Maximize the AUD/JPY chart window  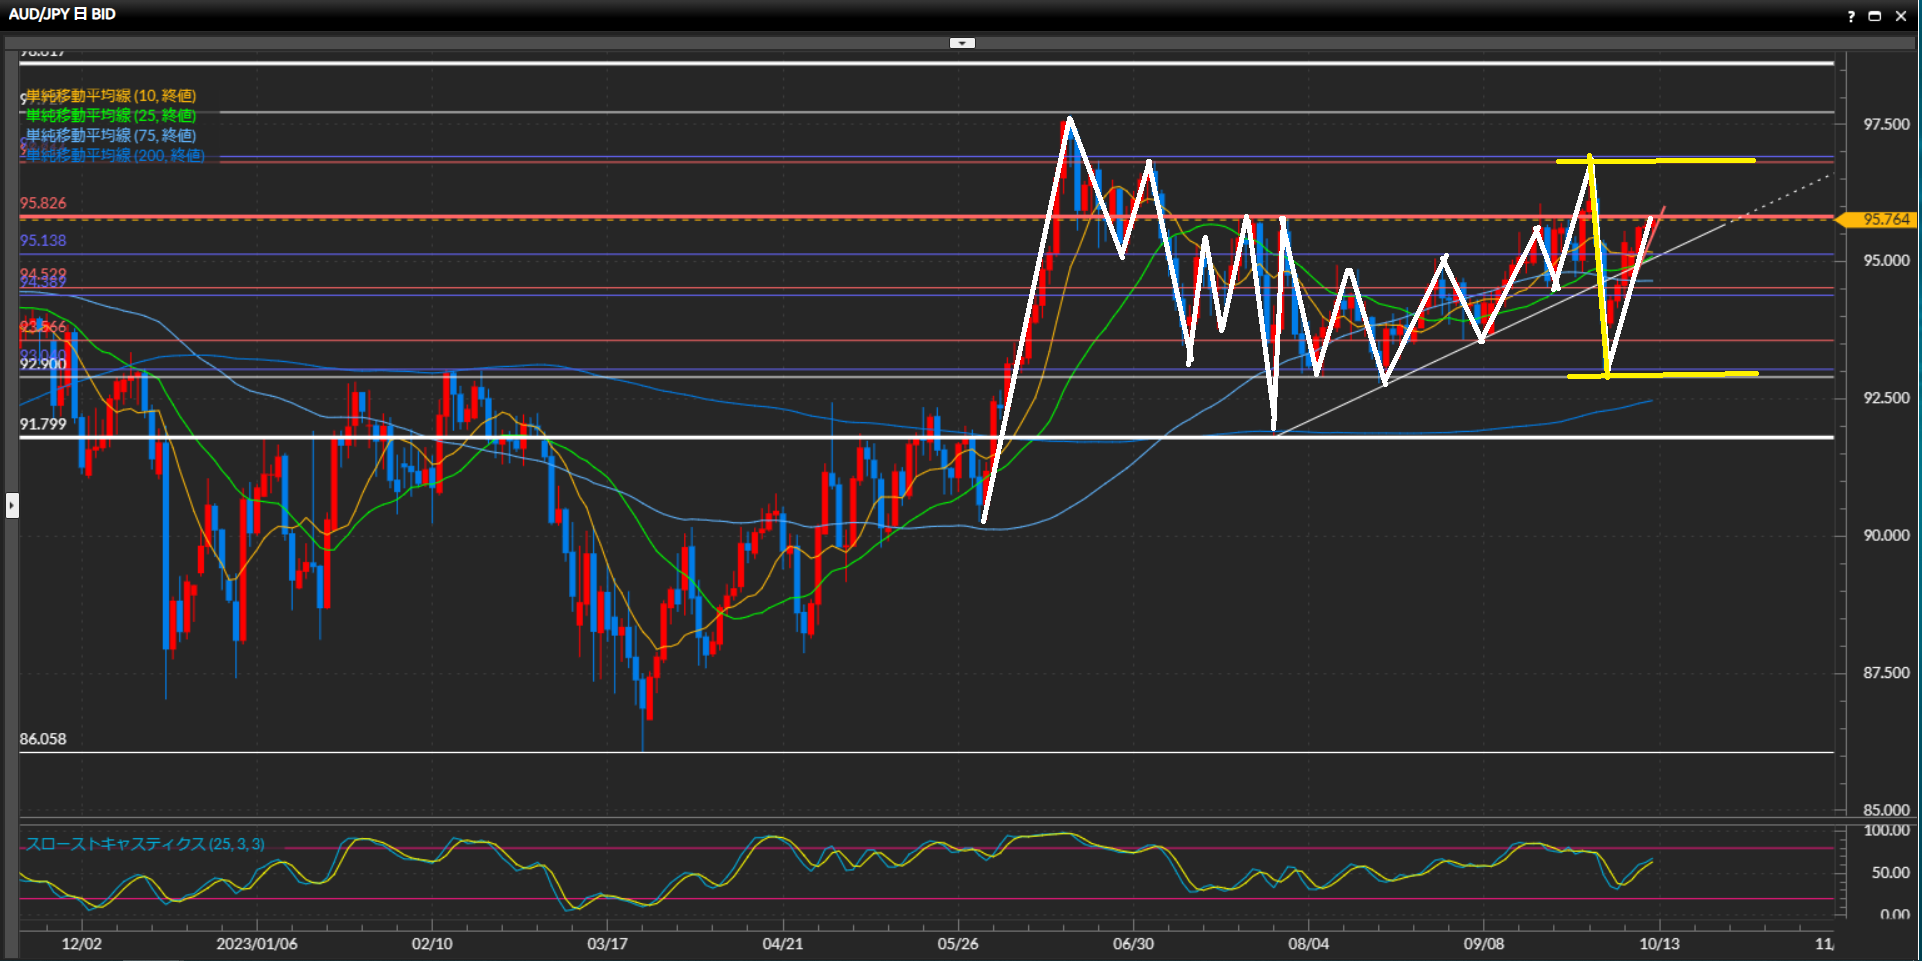tap(1875, 16)
